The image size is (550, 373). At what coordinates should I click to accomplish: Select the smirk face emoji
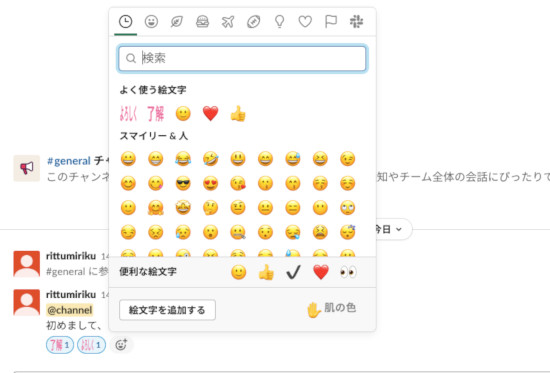pyautogui.click(x=128, y=232)
